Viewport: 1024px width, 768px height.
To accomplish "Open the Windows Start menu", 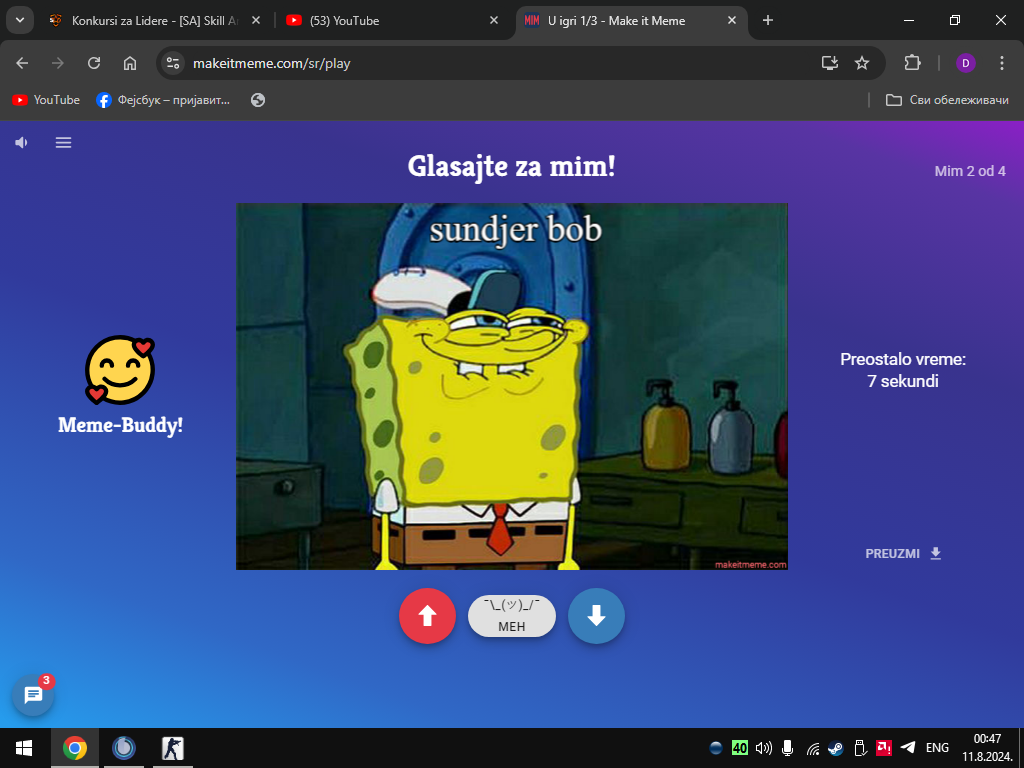I will point(24,748).
